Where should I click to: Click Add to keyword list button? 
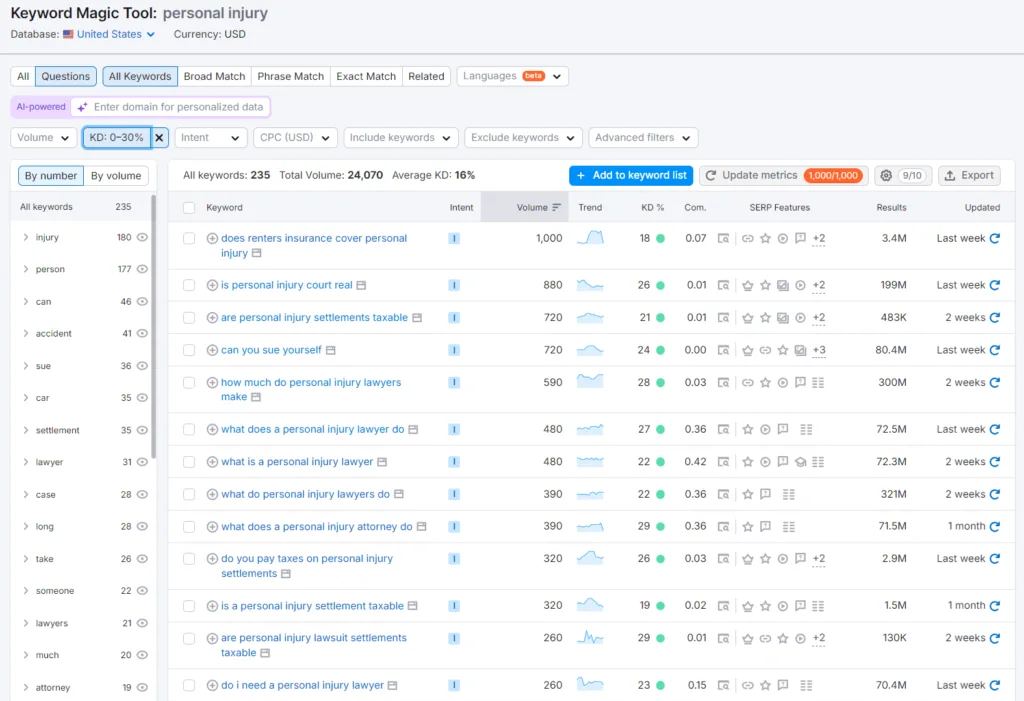click(631, 175)
